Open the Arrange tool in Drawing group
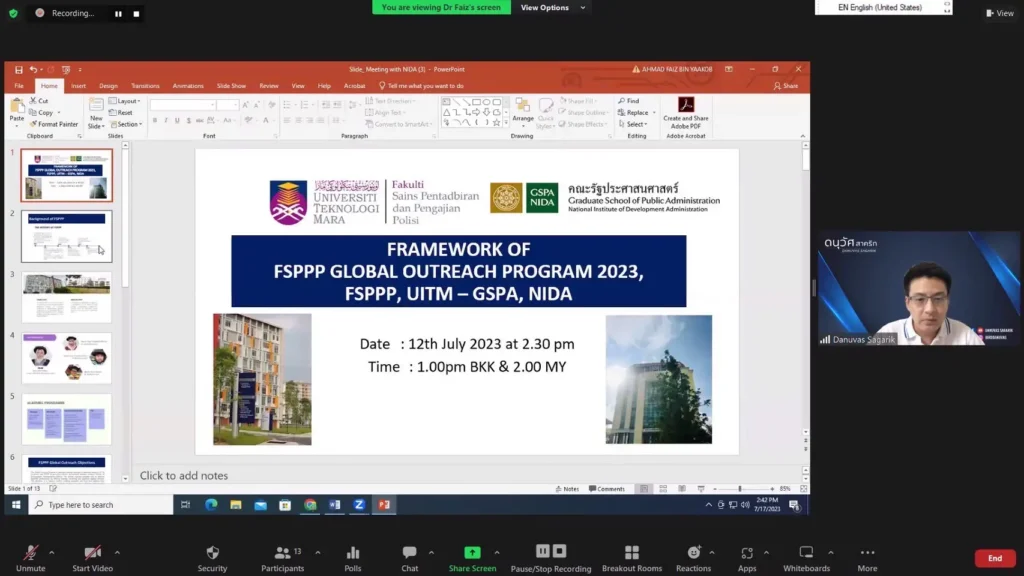Screen dimensions: 1024x576 click(x=523, y=115)
